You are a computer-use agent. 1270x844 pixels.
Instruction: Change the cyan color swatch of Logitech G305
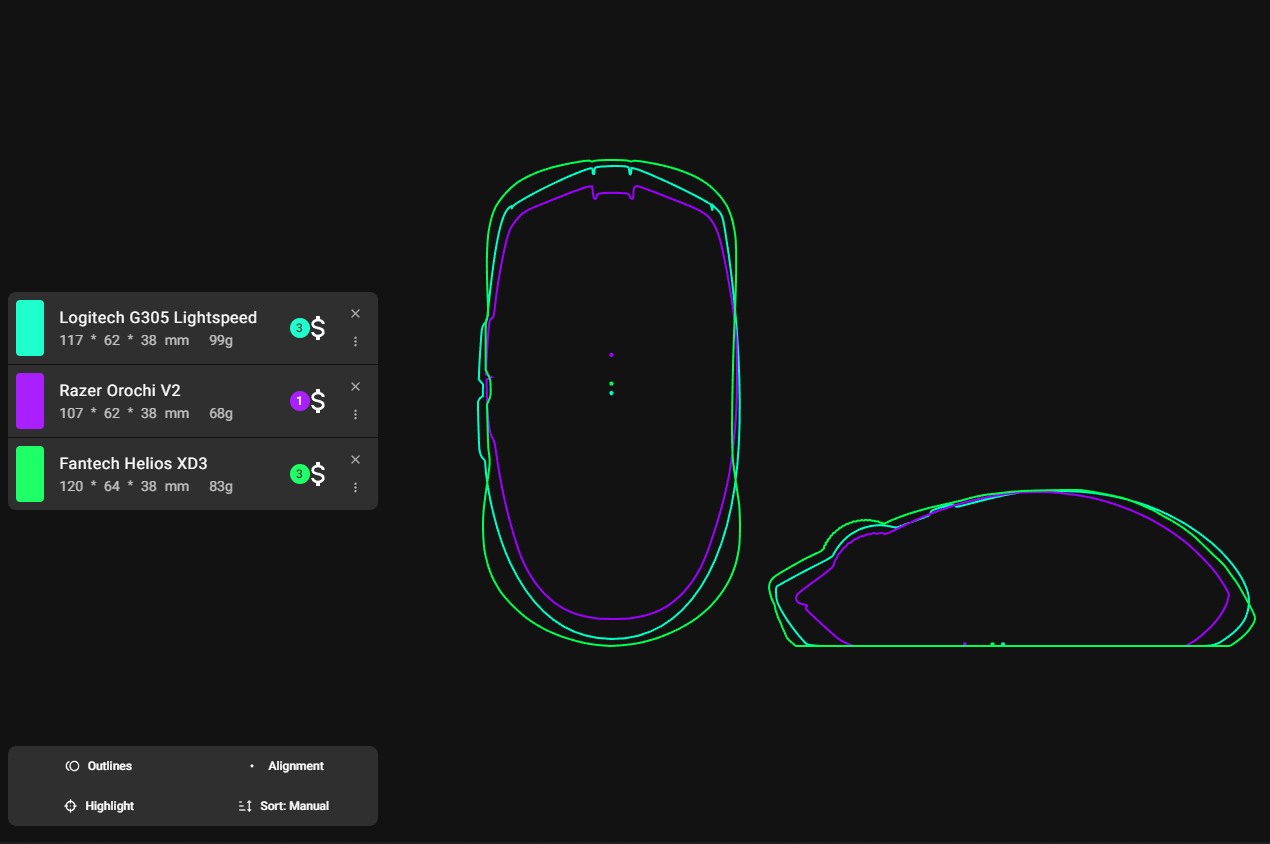pos(30,328)
